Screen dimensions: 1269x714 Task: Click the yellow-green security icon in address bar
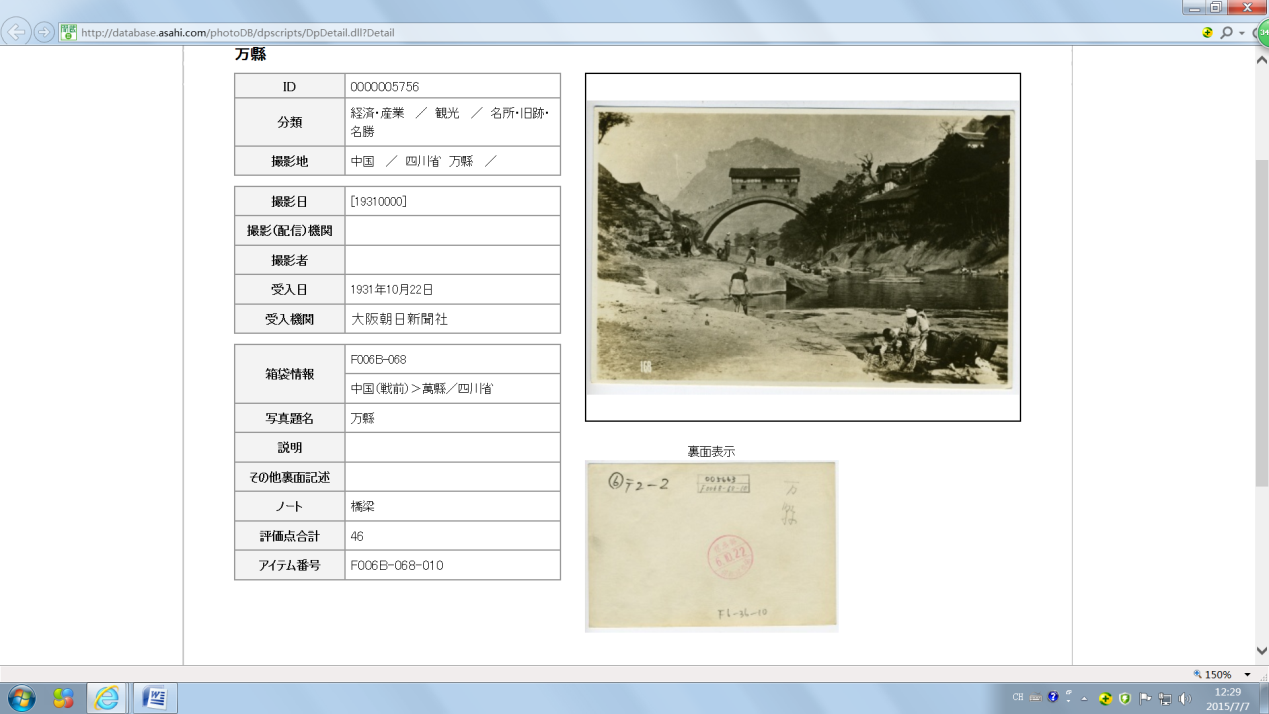tap(1208, 32)
